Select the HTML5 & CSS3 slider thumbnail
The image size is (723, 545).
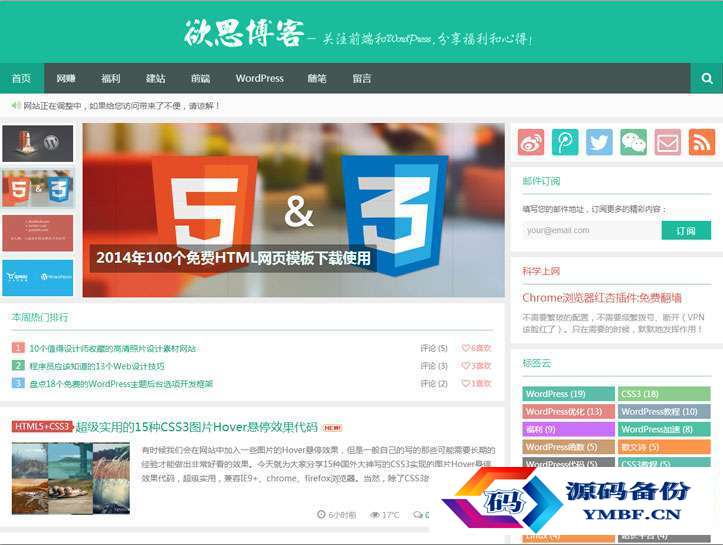(x=38, y=188)
